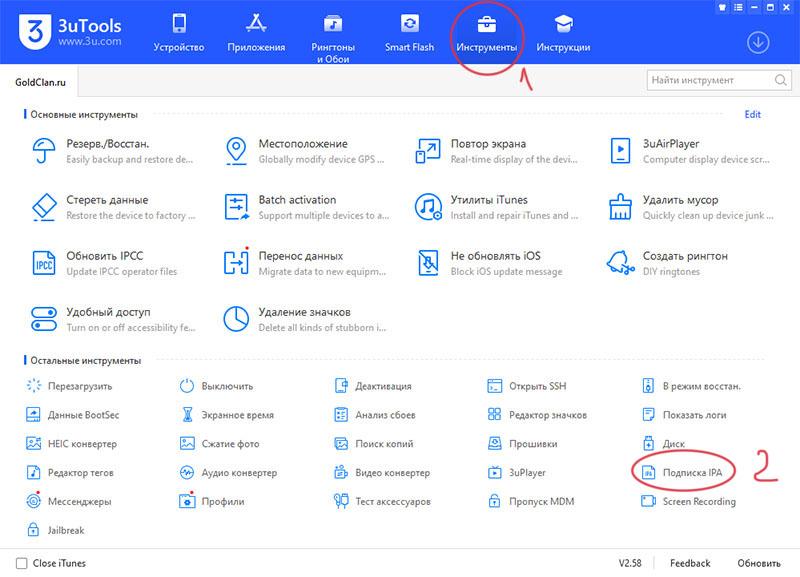The height and width of the screenshot is (577, 800).
Task: Open Мессенджеры tool icon
Action: click(34, 500)
